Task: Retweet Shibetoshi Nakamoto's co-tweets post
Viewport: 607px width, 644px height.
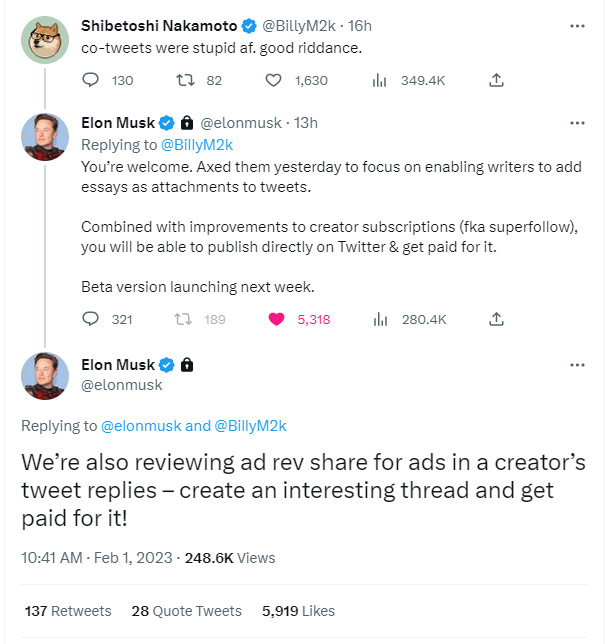Action: [x=185, y=80]
